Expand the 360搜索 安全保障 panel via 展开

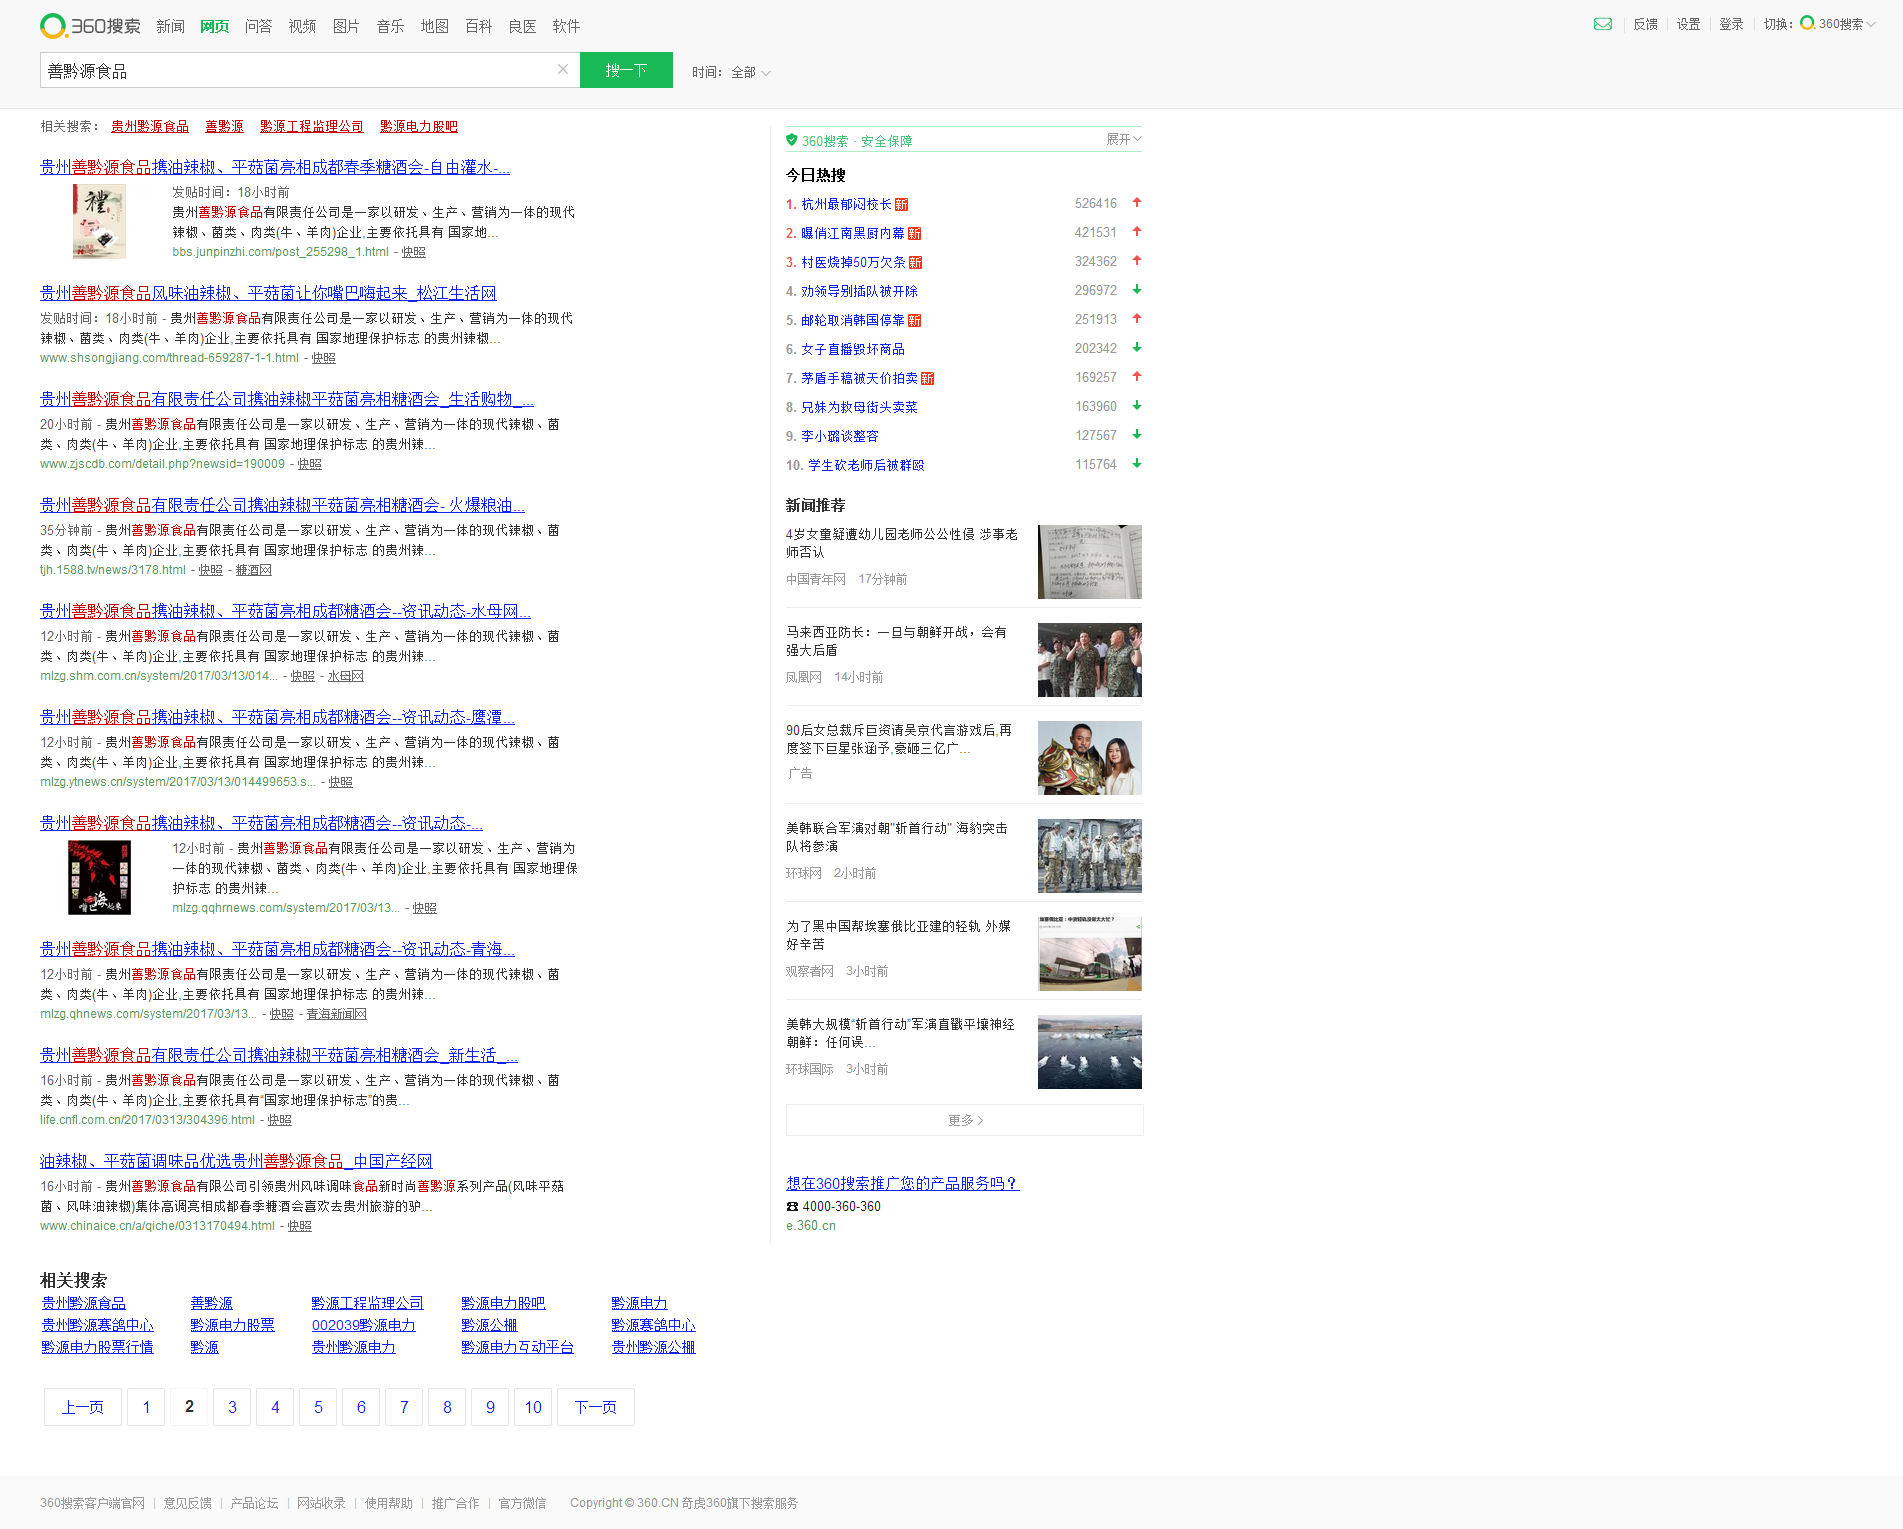pyautogui.click(x=1123, y=139)
